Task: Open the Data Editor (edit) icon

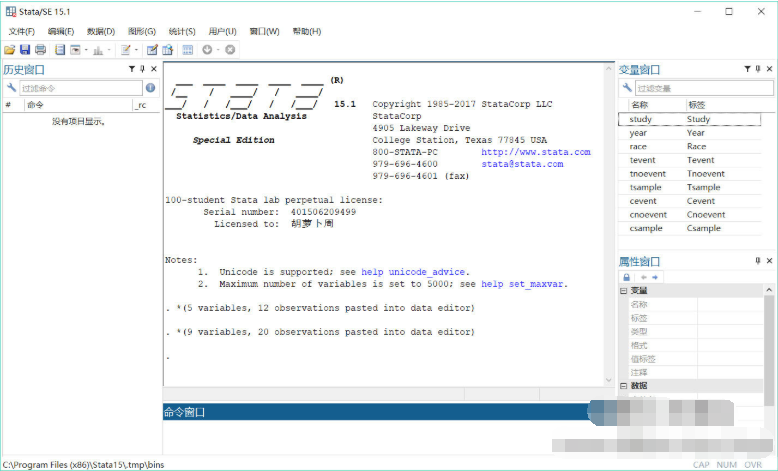Action: (152, 49)
